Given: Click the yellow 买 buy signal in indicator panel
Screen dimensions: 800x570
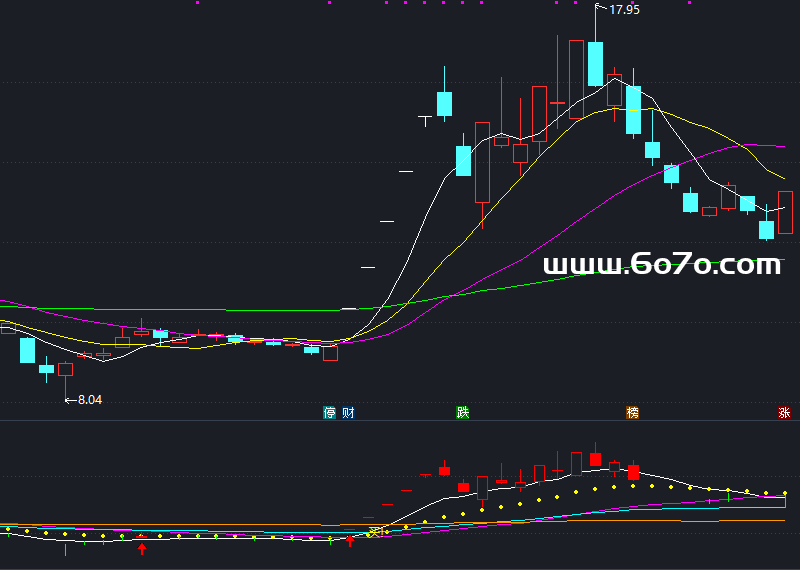Looking at the screenshot, I should pyautogui.click(x=375, y=532).
